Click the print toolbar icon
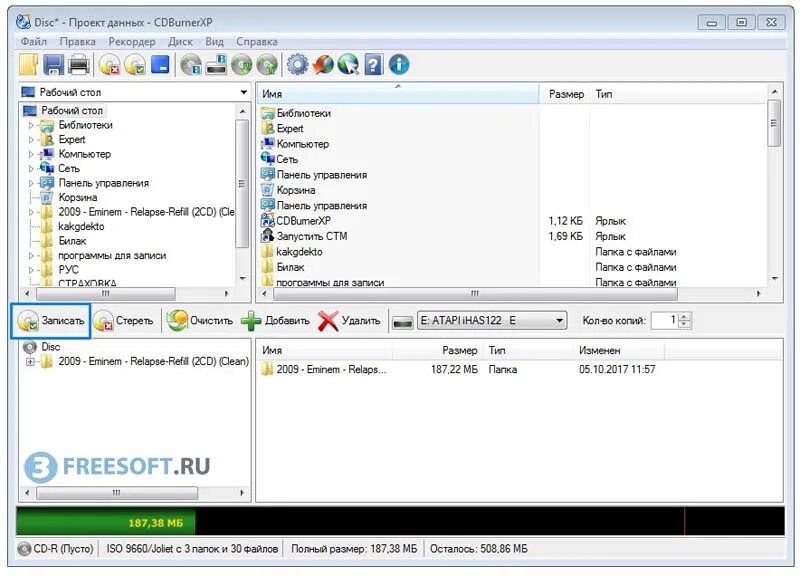This screenshot has height=576, width=800. click(79, 65)
